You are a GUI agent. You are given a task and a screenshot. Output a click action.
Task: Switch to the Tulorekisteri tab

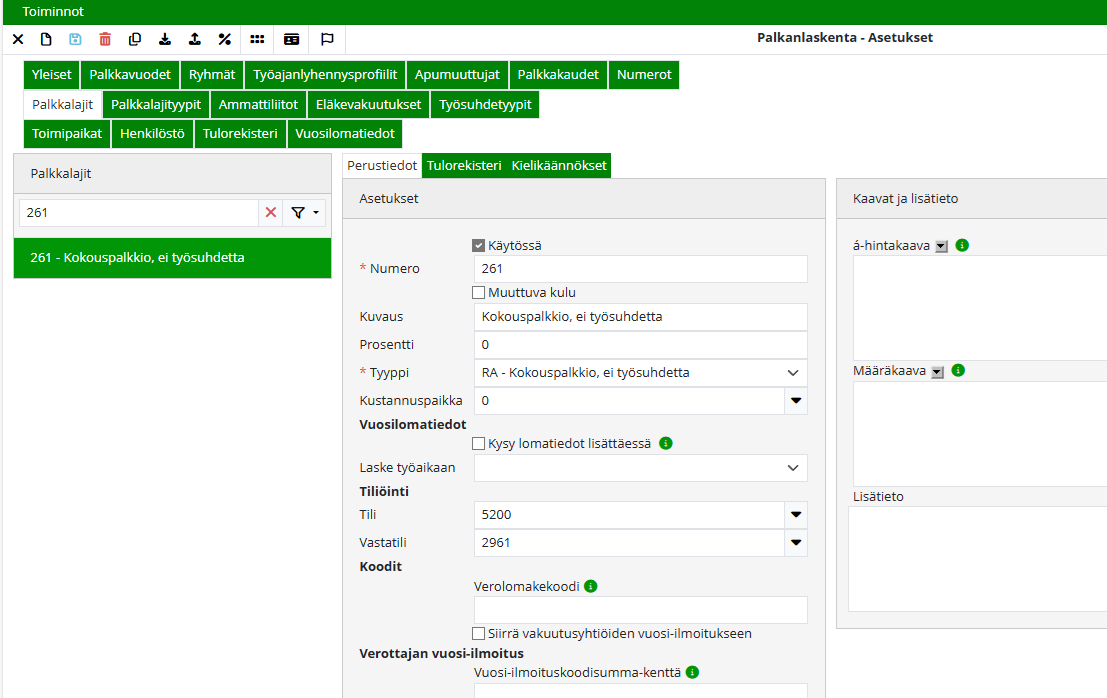click(466, 165)
